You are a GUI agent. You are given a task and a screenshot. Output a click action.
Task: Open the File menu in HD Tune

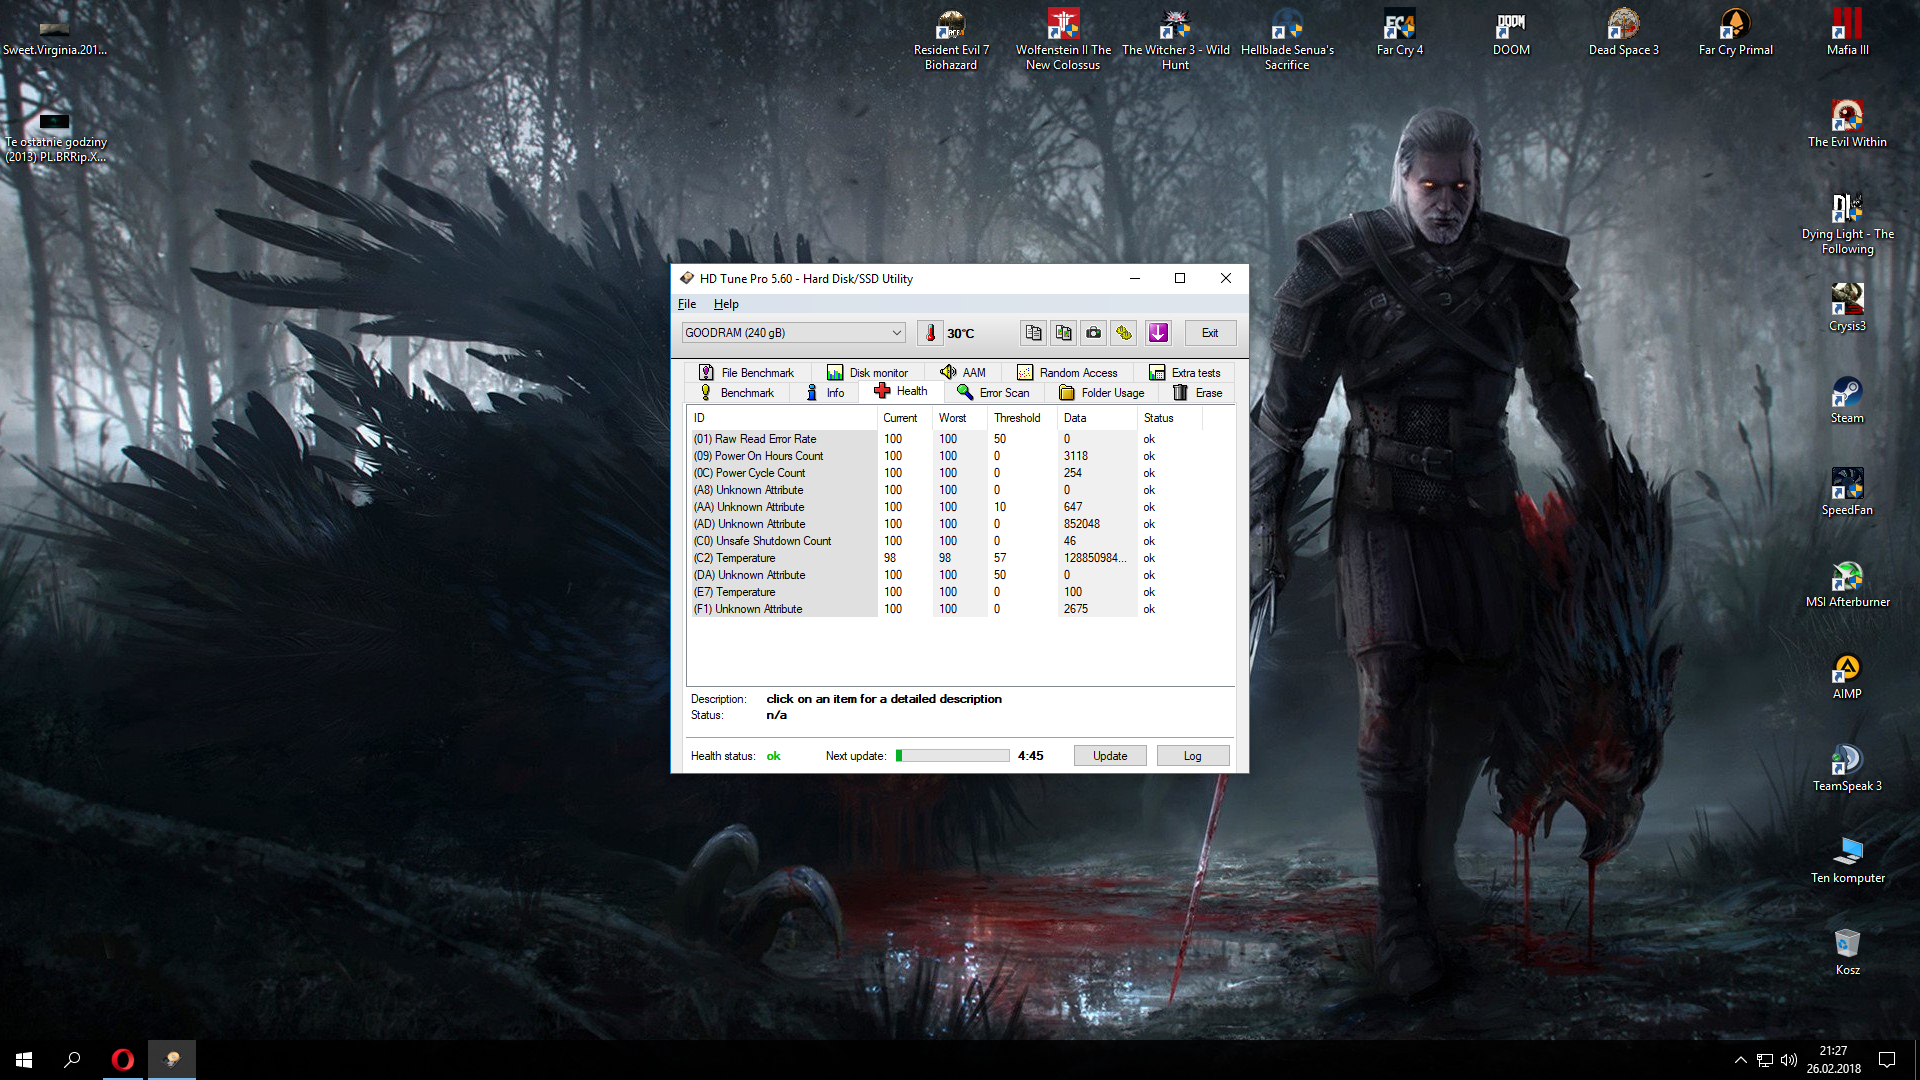pyautogui.click(x=687, y=304)
